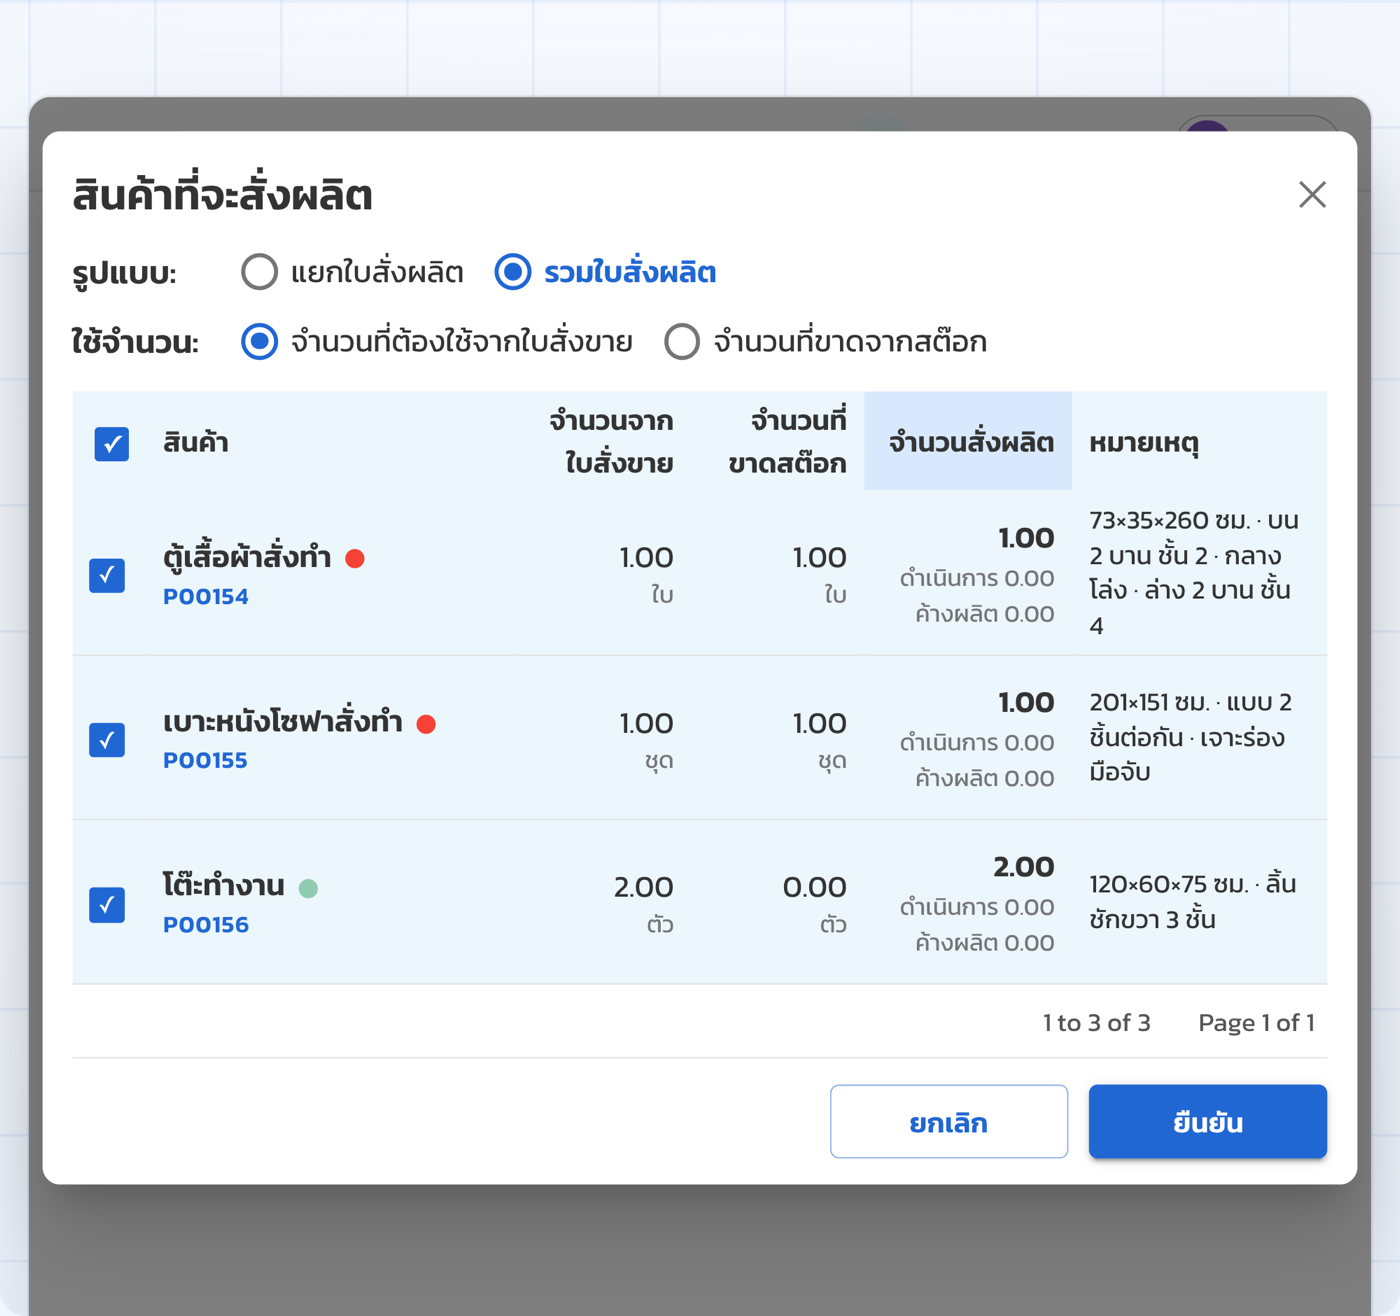1400x1316 pixels.
Task: Open product code P00154 link
Action: click(x=206, y=597)
